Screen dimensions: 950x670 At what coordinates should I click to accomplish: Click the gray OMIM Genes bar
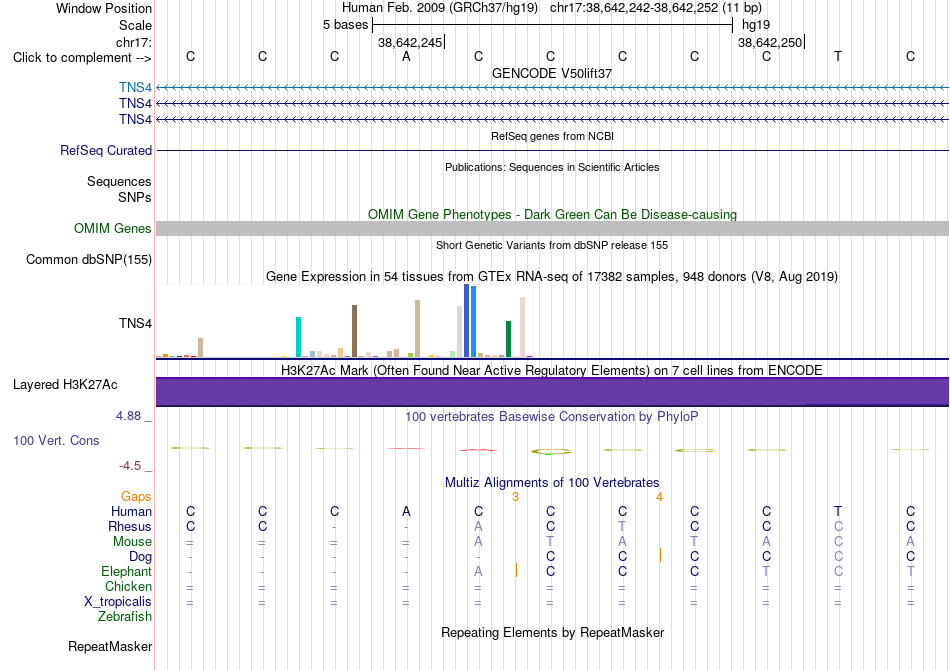click(552, 228)
